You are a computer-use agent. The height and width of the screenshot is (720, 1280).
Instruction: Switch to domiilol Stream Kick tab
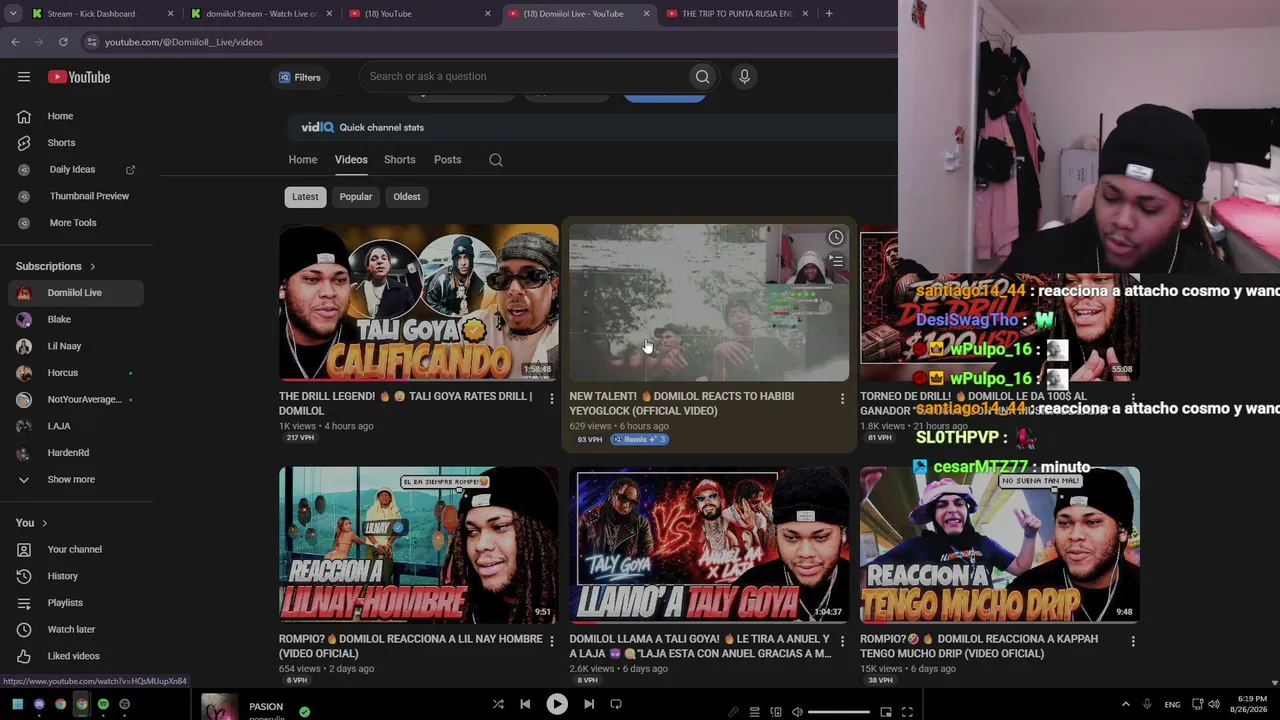click(260, 14)
